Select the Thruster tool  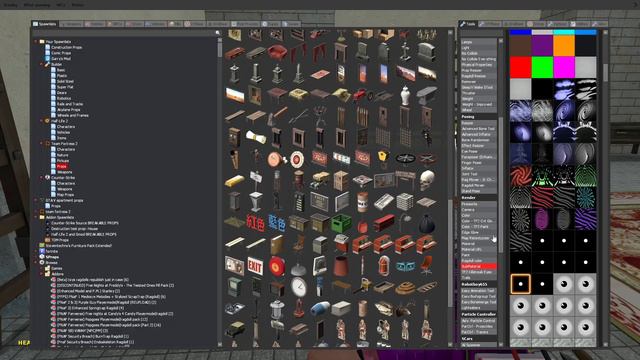pyautogui.click(x=478, y=93)
